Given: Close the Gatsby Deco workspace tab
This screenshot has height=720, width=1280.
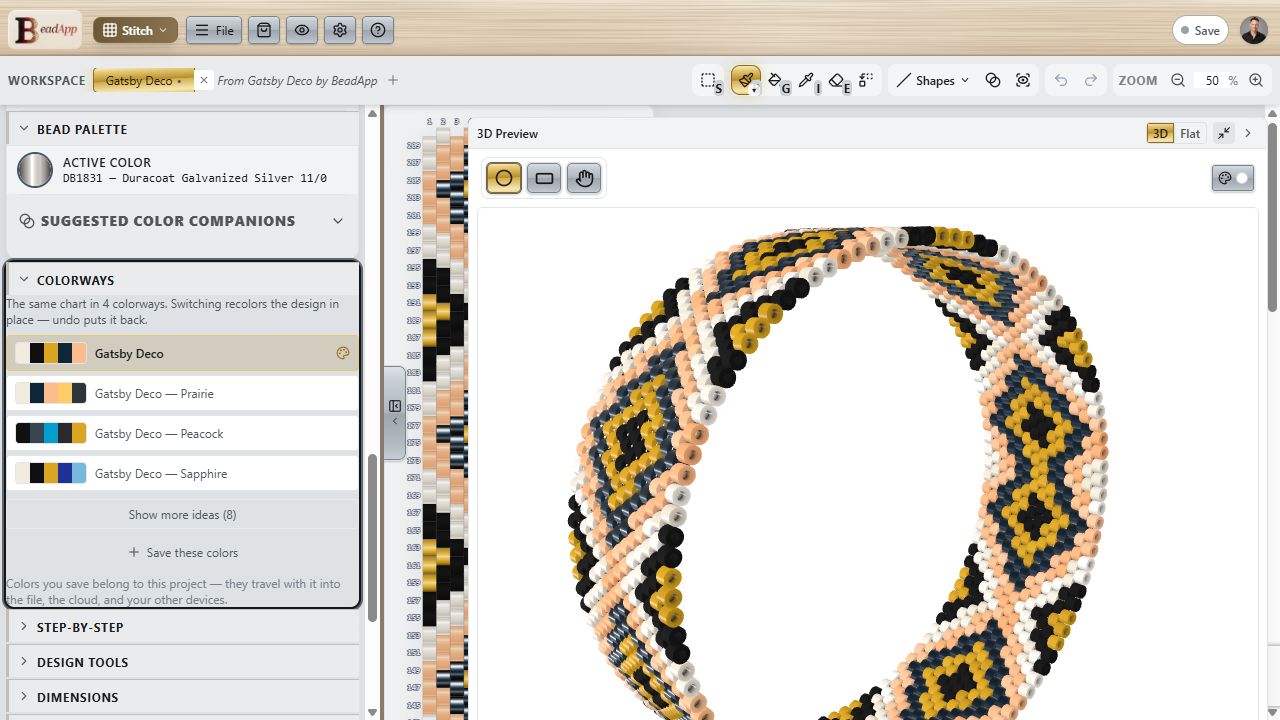Looking at the screenshot, I should click(204, 80).
